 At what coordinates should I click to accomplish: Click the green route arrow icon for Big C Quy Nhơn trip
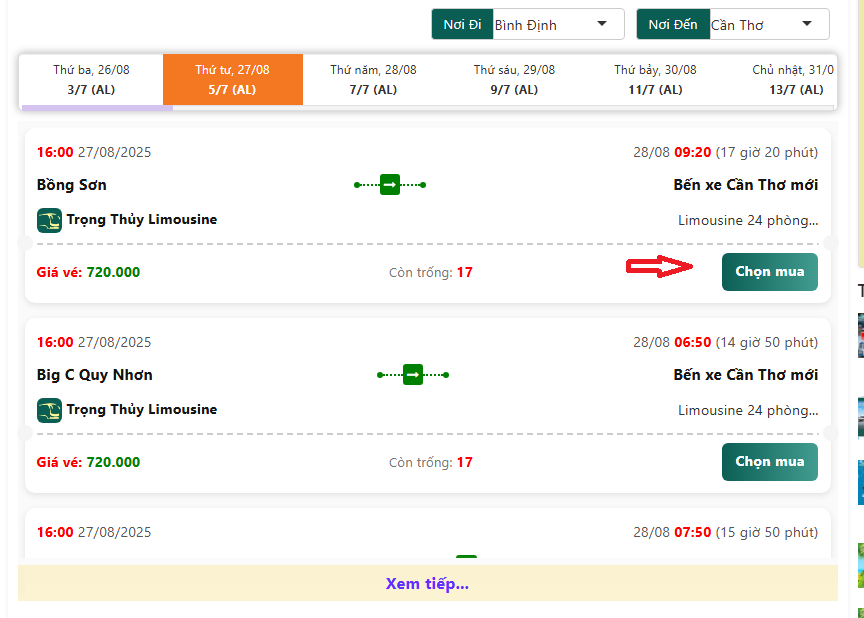click(412, 375)
